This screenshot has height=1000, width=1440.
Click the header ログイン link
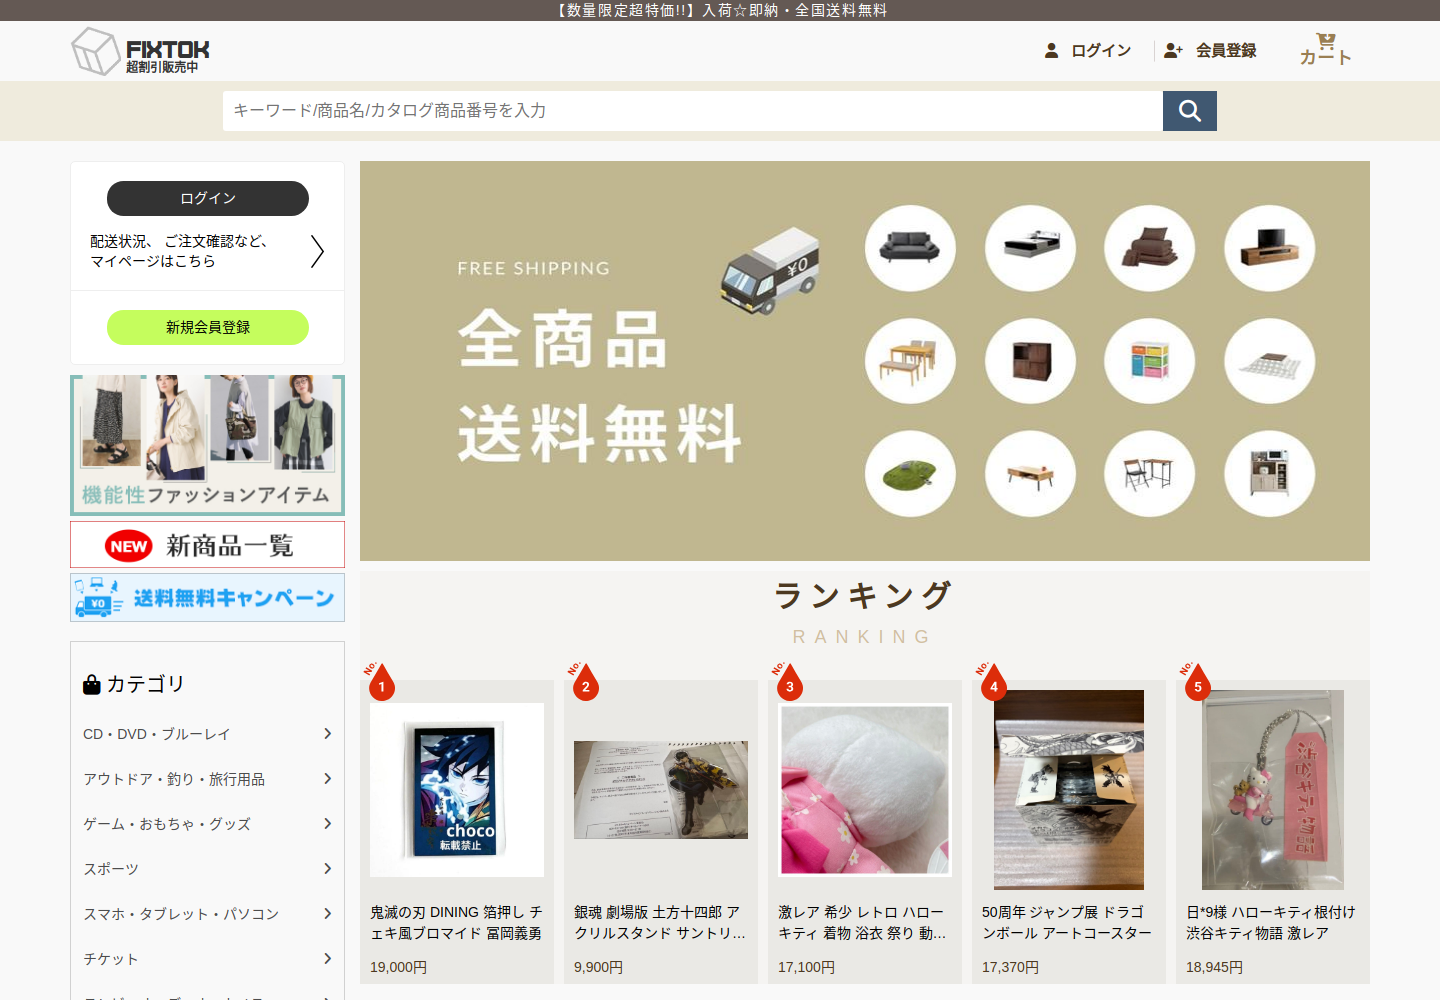pyautogui.click(x=1101, y=50)
